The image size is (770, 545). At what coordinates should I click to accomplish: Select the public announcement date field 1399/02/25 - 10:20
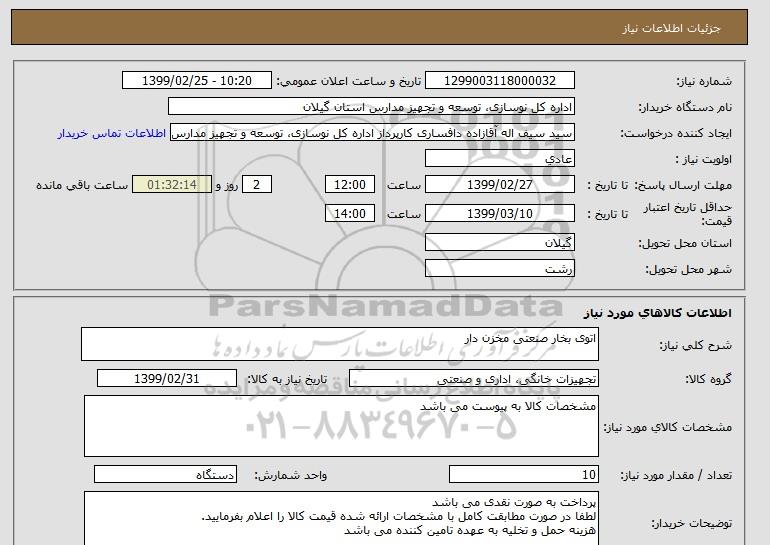click(x=196, y=81)
